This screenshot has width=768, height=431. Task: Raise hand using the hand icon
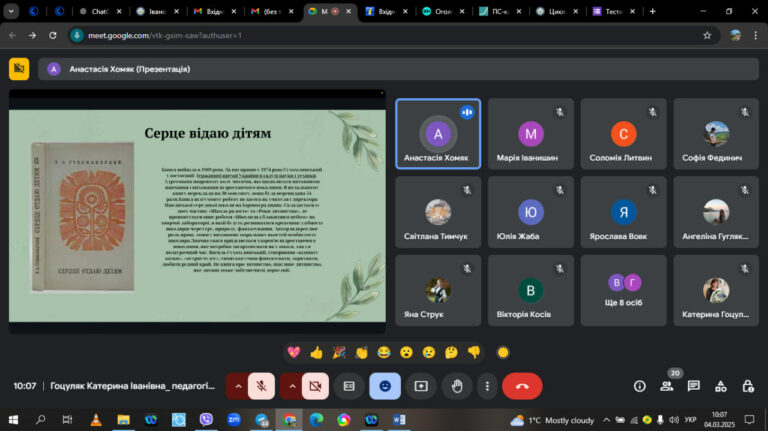457,386
